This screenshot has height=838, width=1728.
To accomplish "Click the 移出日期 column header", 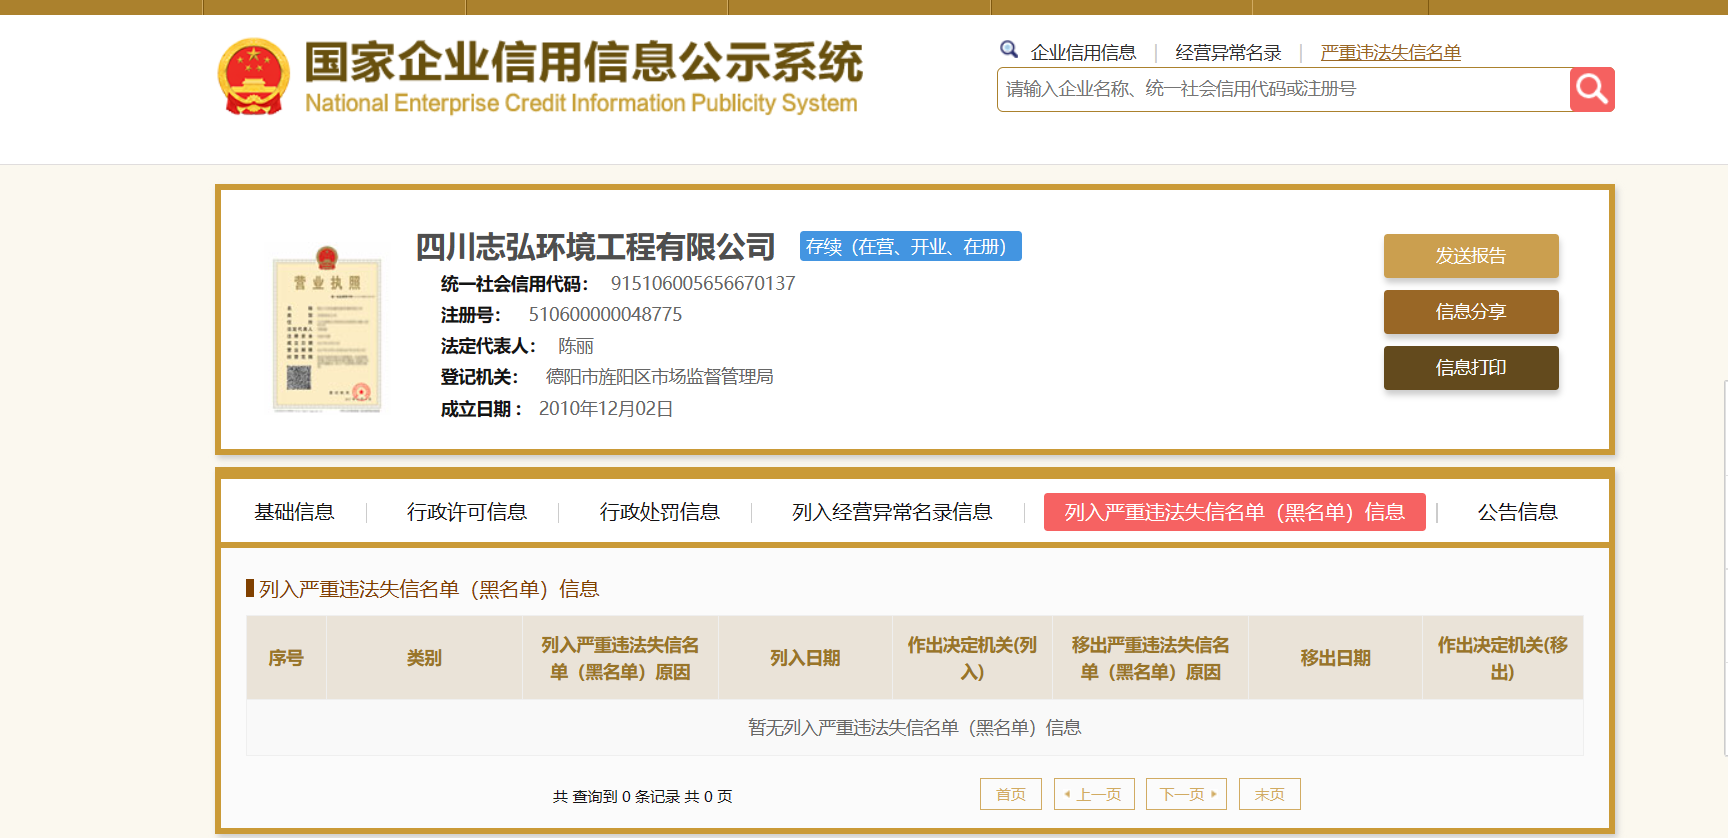I will [x=1335, y=658].
